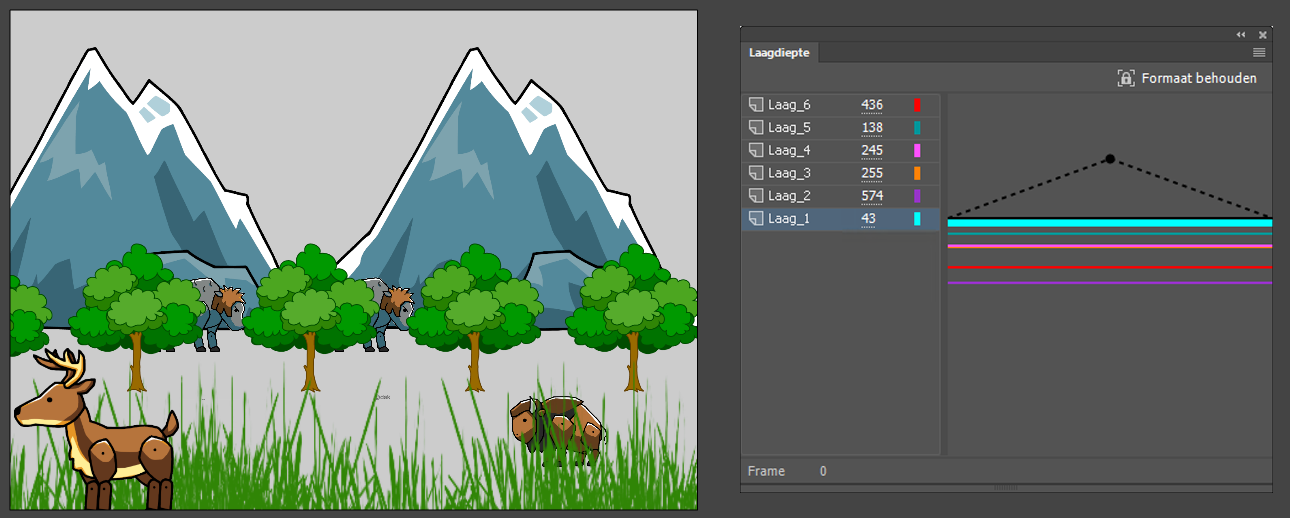Click the red color swatch of Laag_6
The width and height of the screenshot is (1290, 518).
click(x=917, y=104)
